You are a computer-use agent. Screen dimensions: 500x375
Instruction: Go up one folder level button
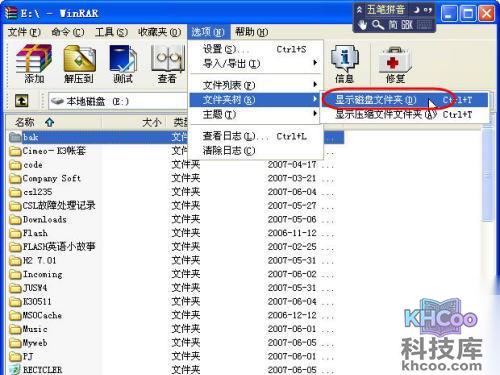(22, 100)
